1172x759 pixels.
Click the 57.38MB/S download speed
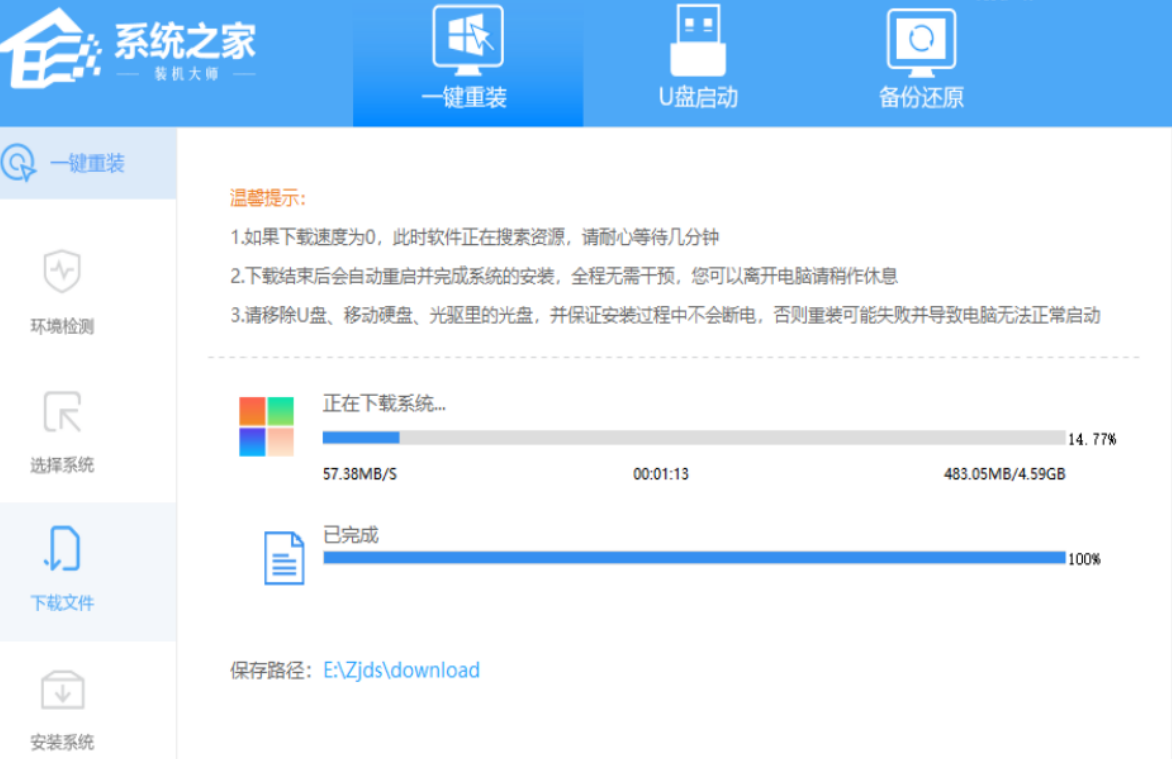pyautogui.click(x=360, y=474)
